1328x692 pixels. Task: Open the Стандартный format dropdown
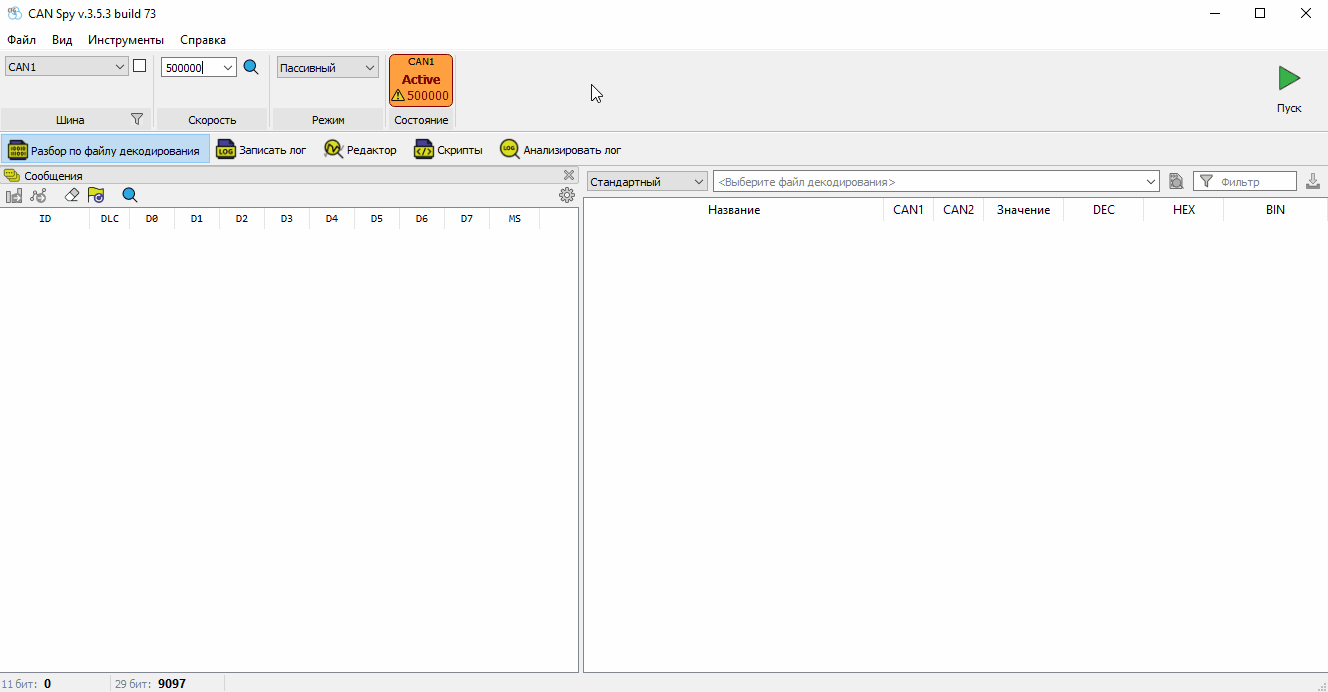[x=647, y=182]
